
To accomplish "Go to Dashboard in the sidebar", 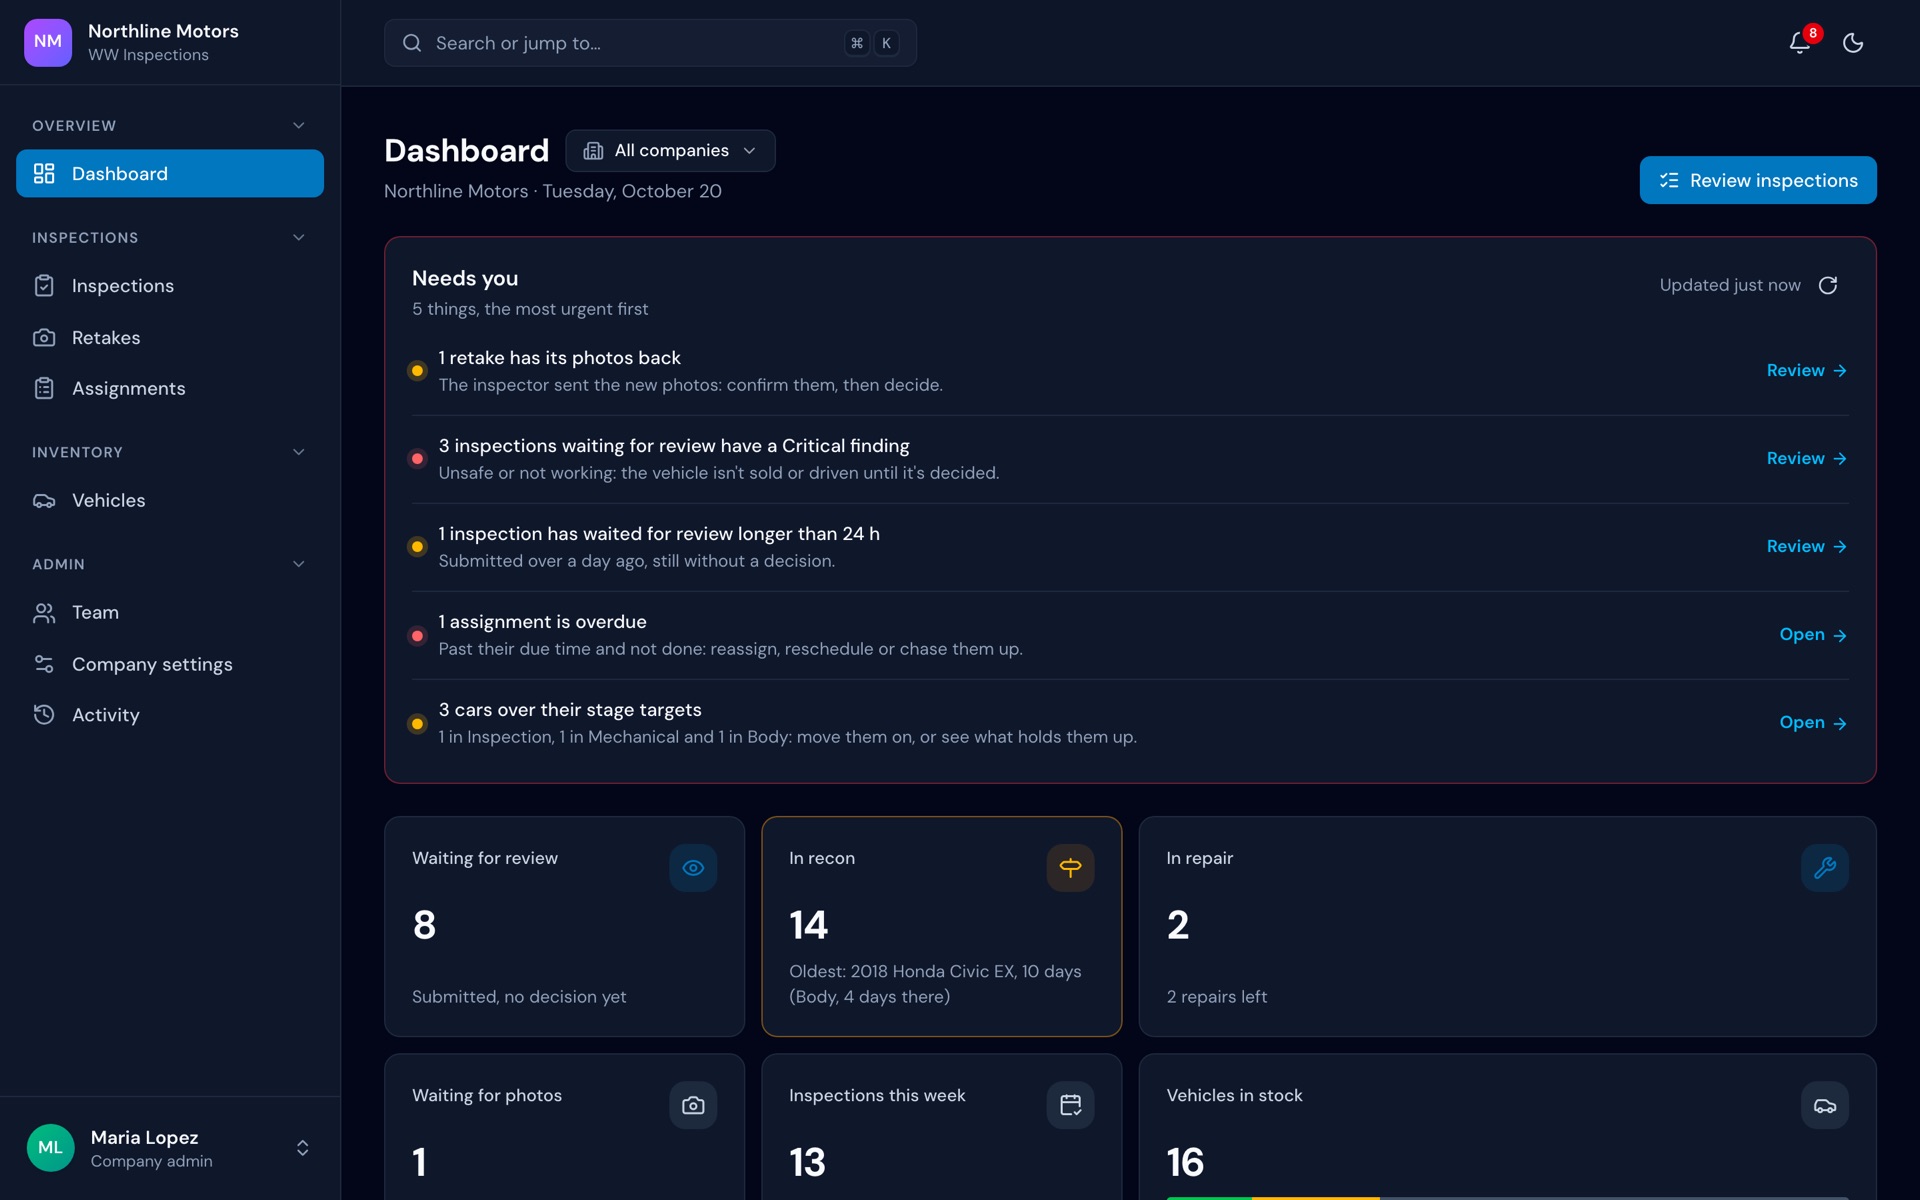I will pyautogui.click(x=170, y=174).
